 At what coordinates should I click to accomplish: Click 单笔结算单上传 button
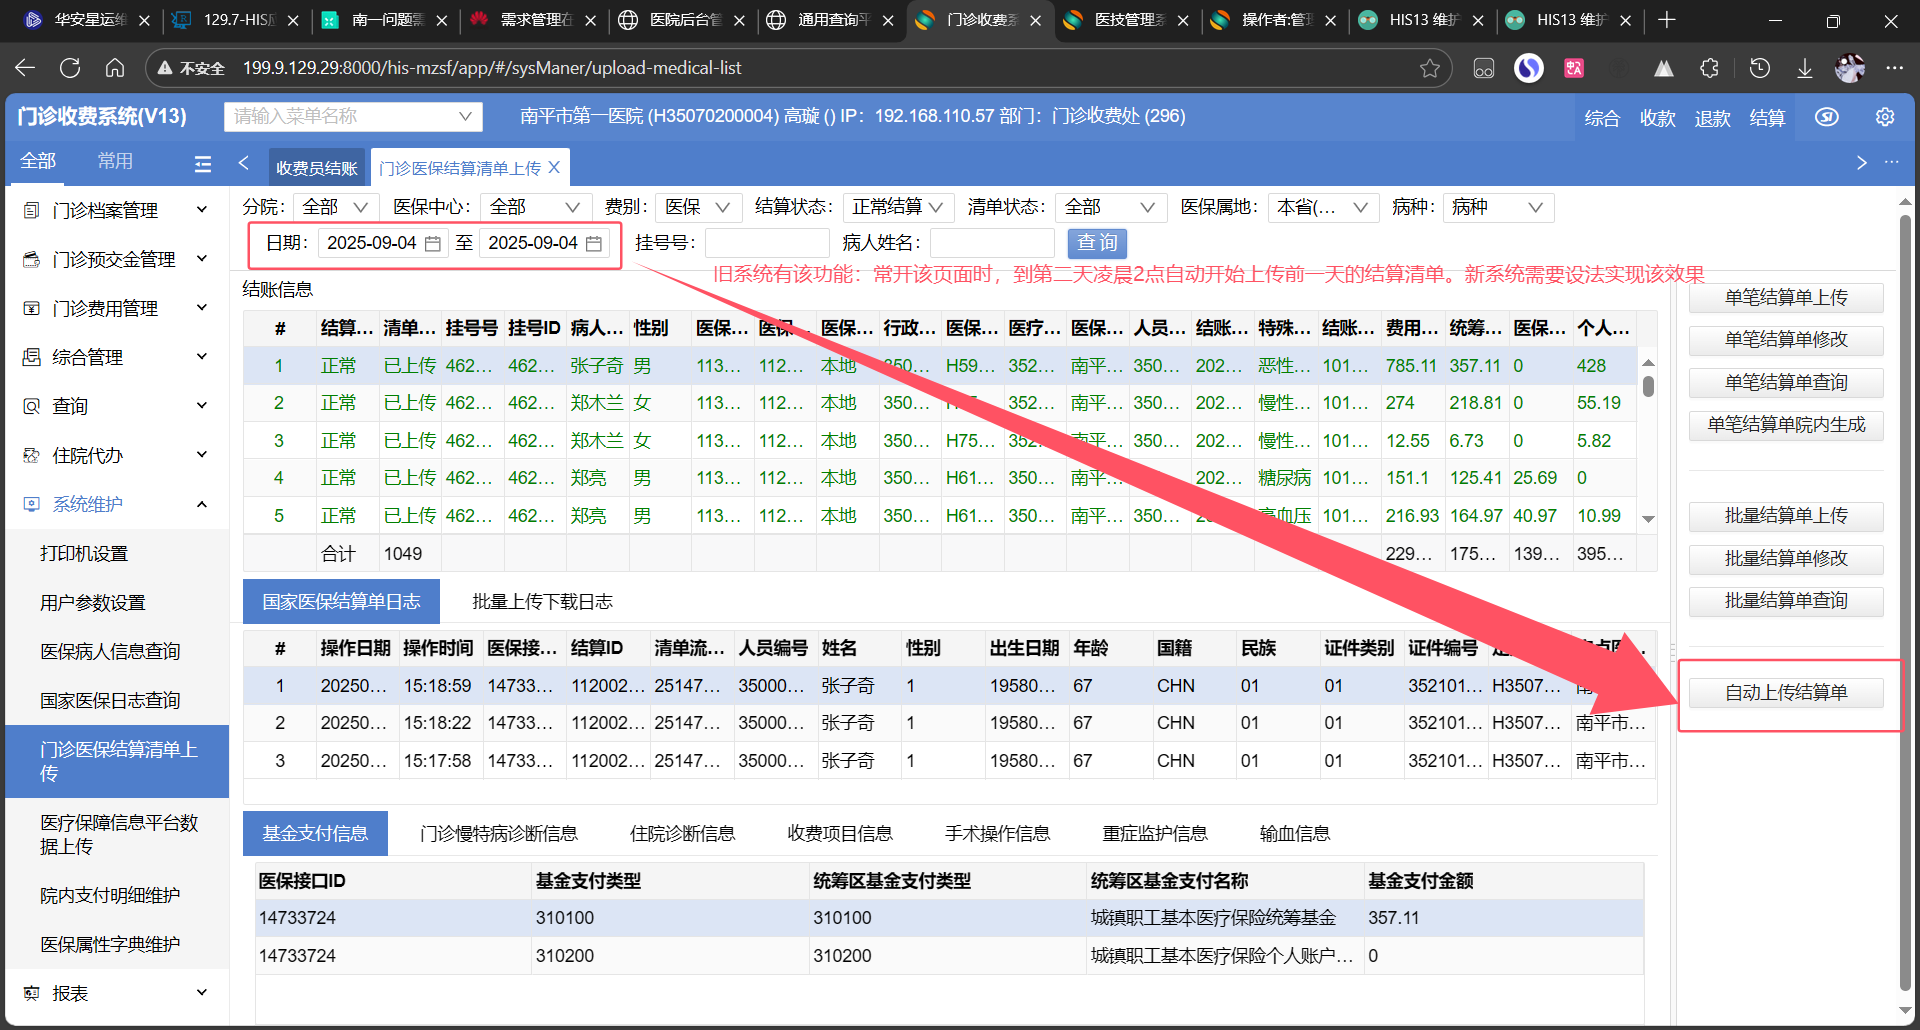pyautogui.click(x=1786, y=298)
